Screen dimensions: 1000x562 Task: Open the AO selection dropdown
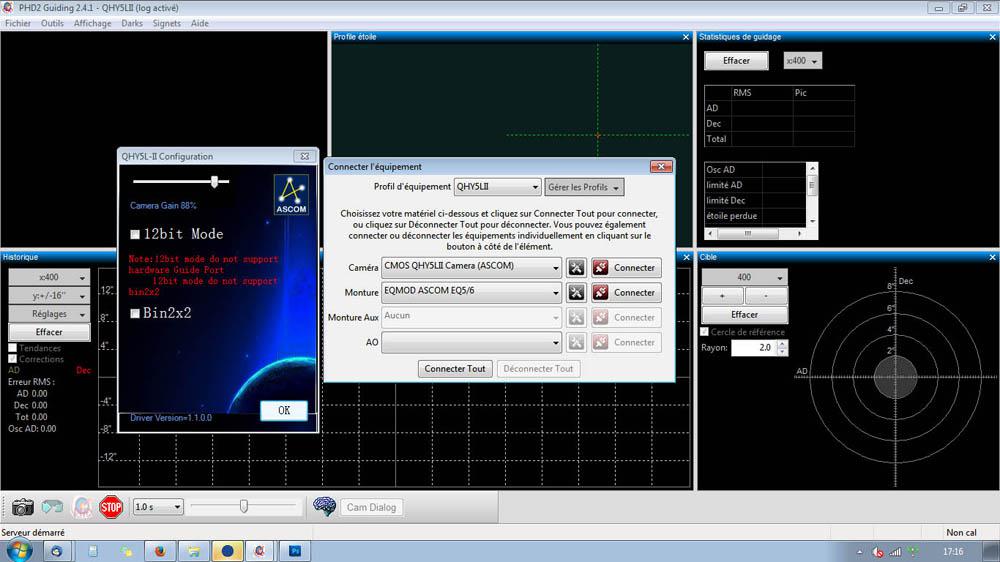coord(471,342)
